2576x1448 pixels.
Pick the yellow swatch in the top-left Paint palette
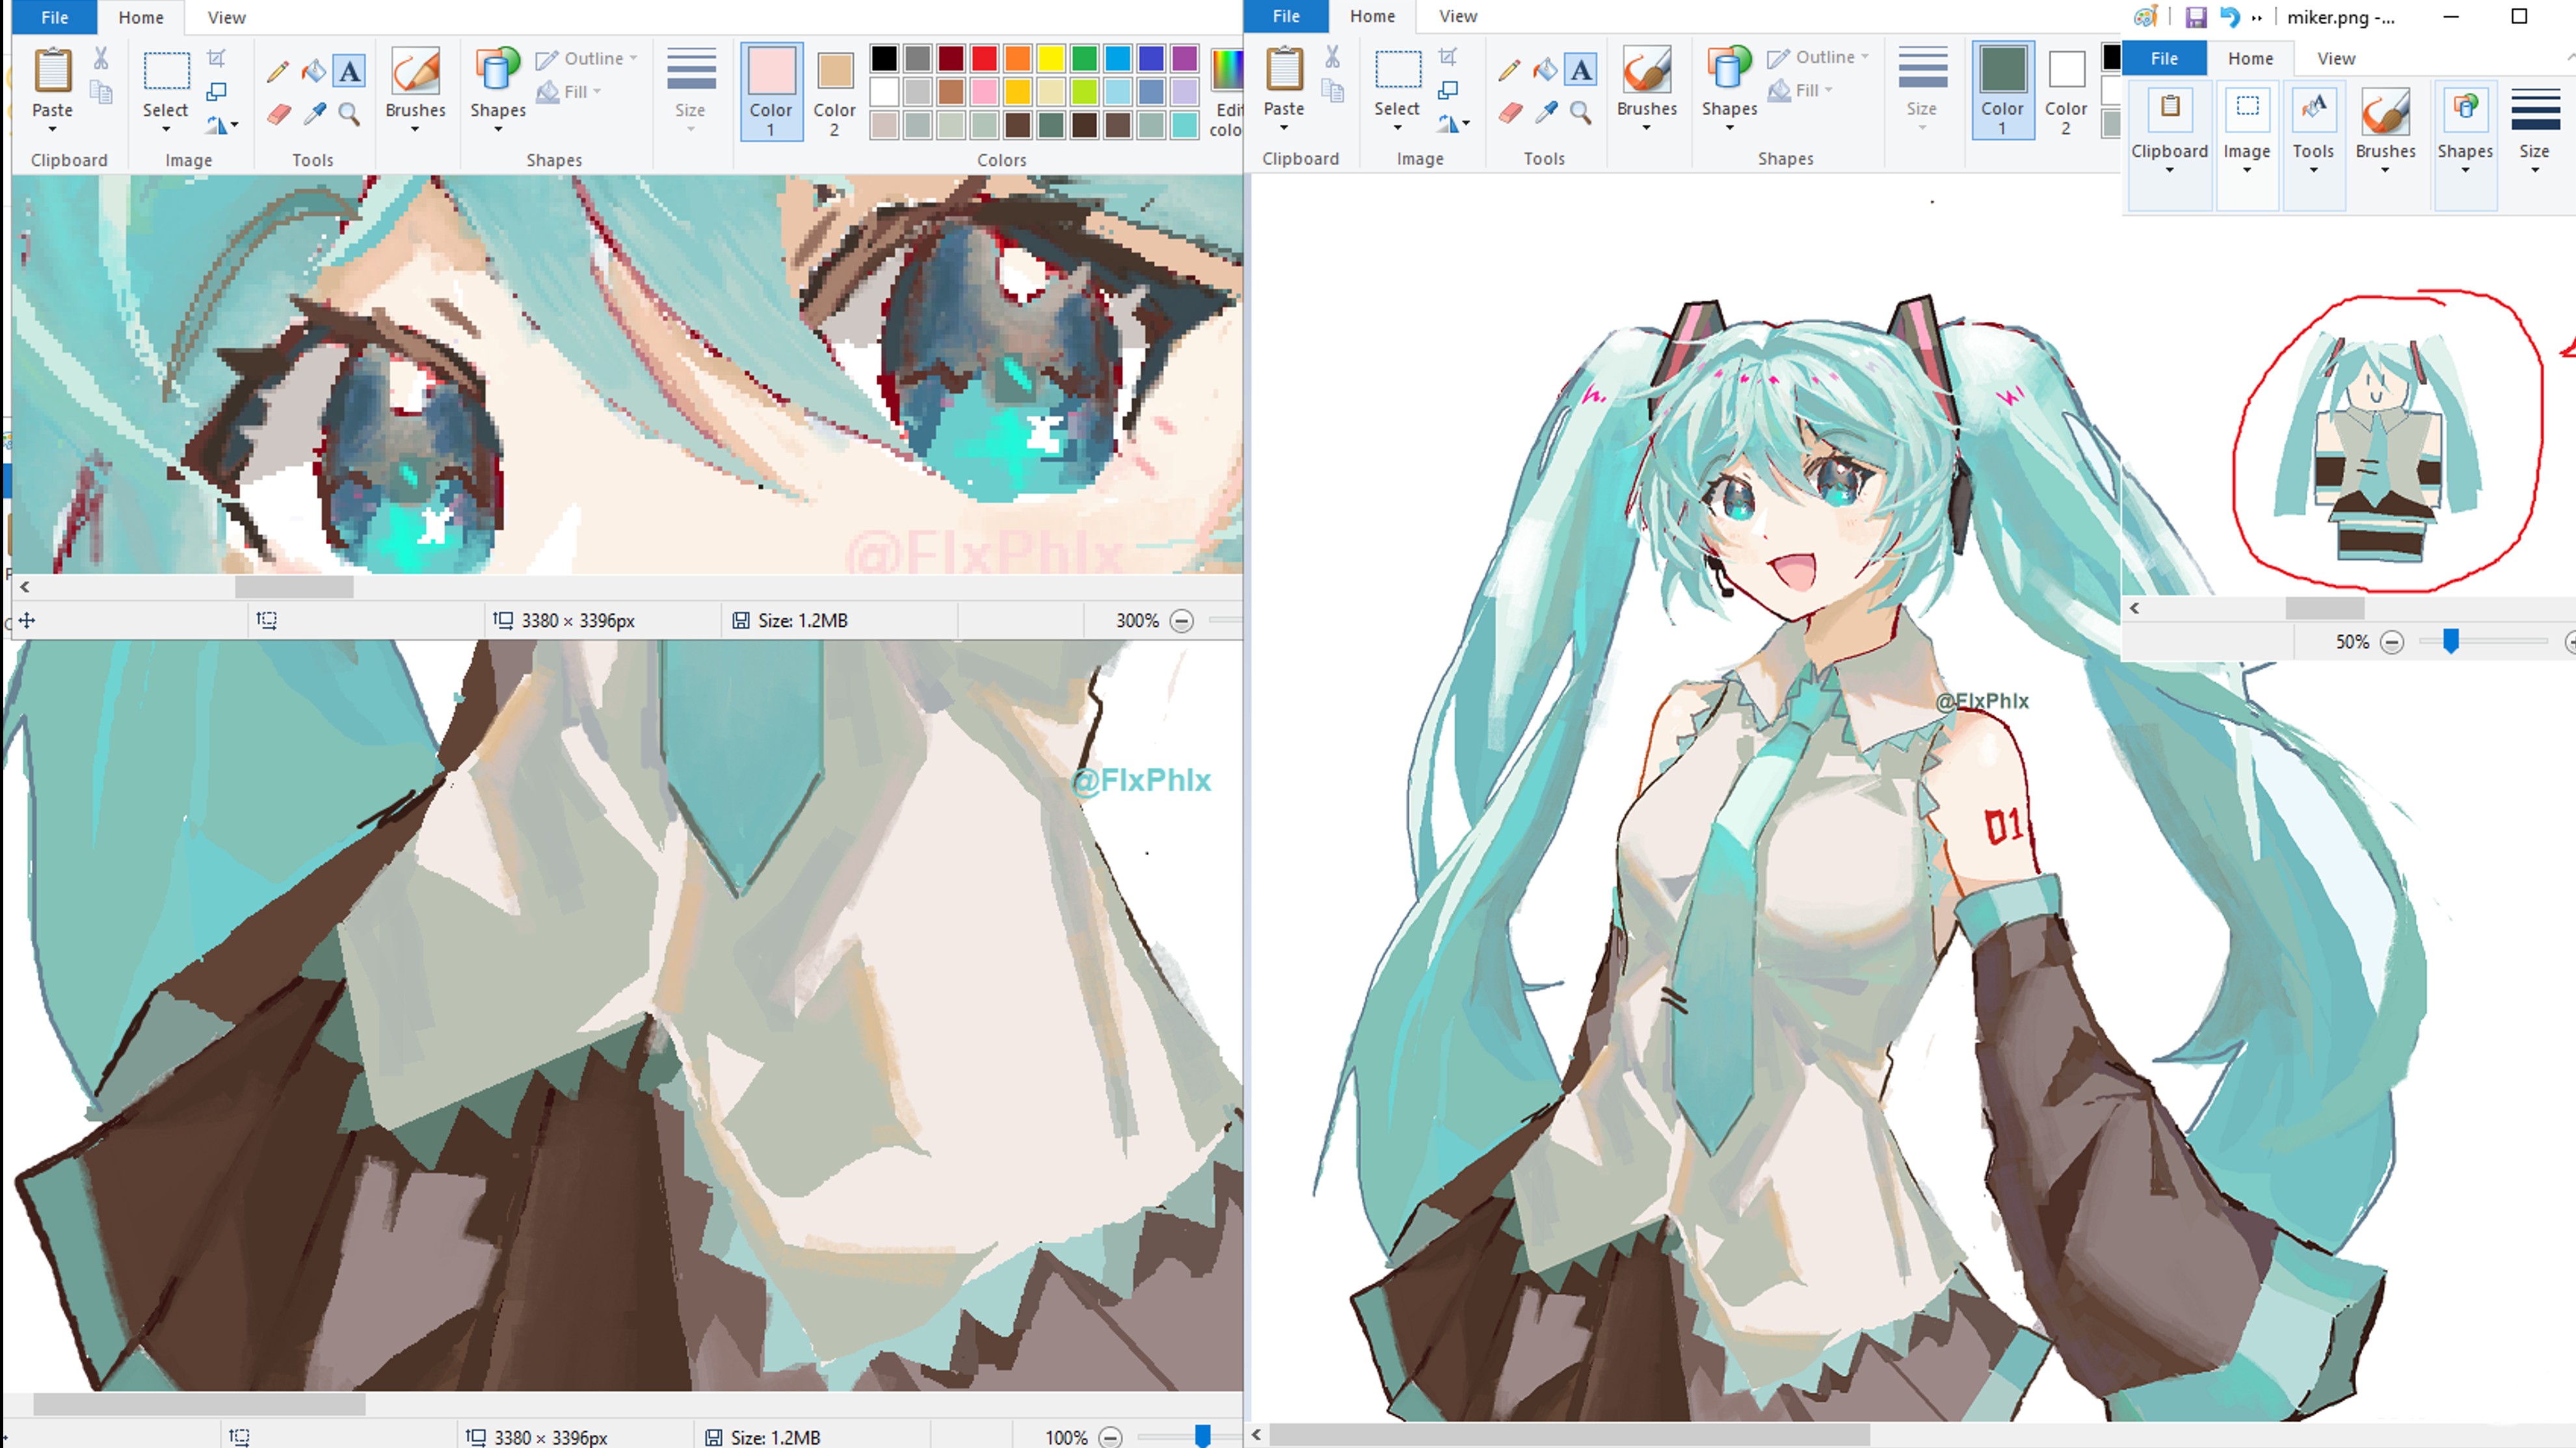coord(1050,58)
